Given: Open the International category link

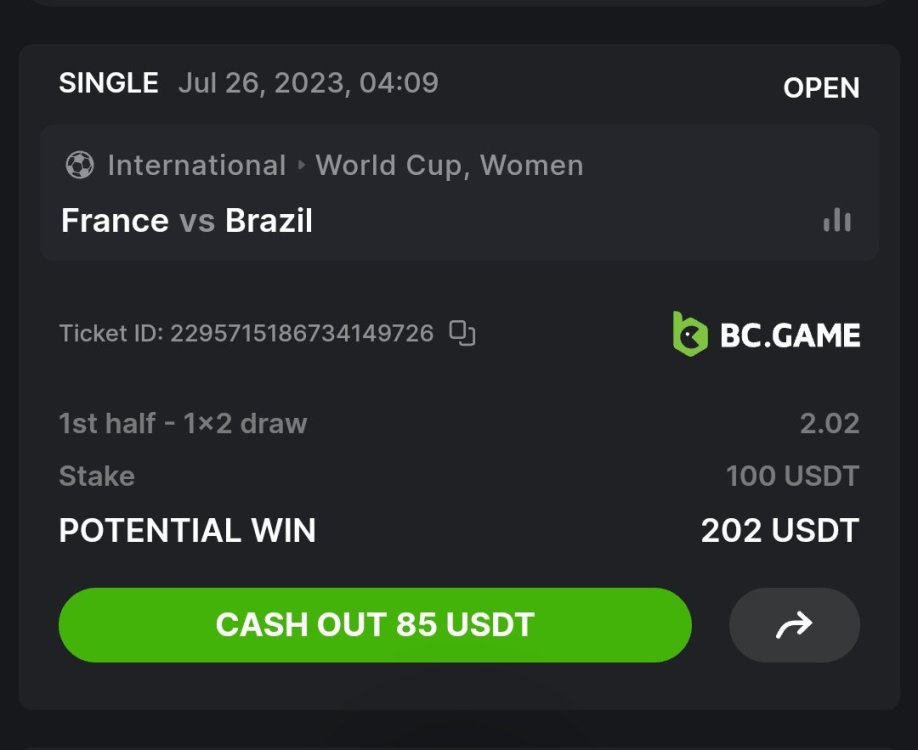Looking at the screenshot, I should pos(196,165).
